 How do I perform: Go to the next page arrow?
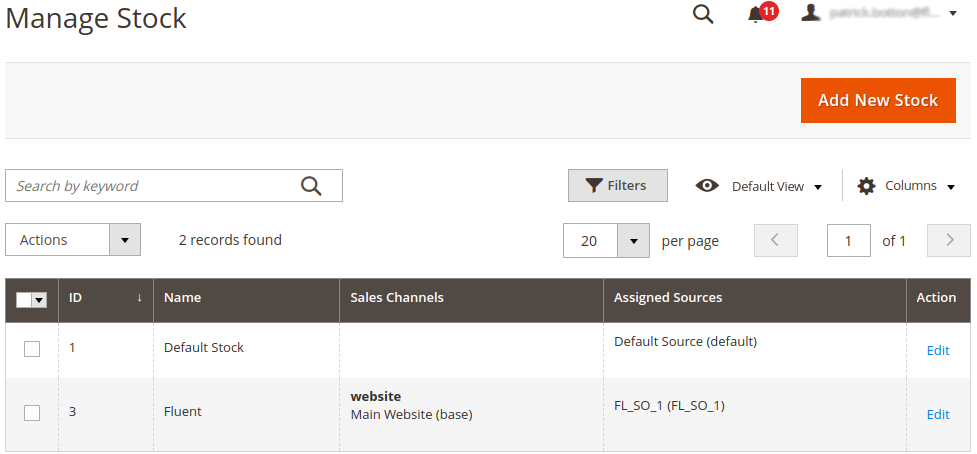pyautogui.click(x=949, y=240)
